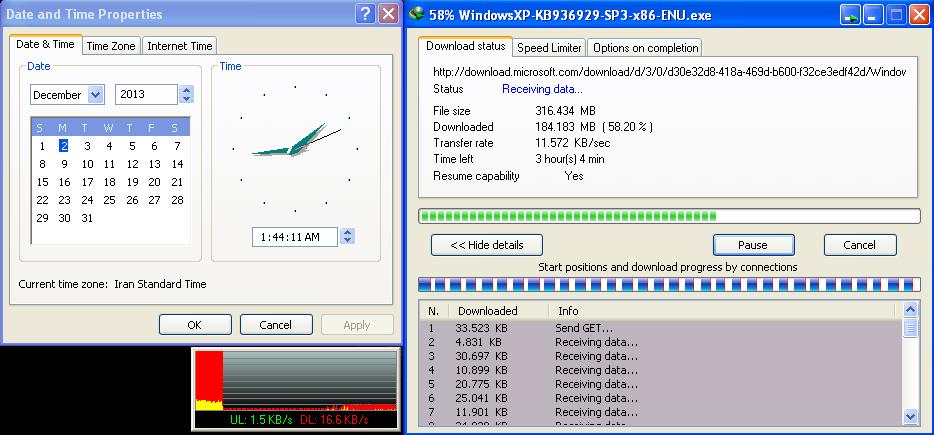Select December 29 on the calendar
Screen dimensions: 934x435
(x=42, y=218)
